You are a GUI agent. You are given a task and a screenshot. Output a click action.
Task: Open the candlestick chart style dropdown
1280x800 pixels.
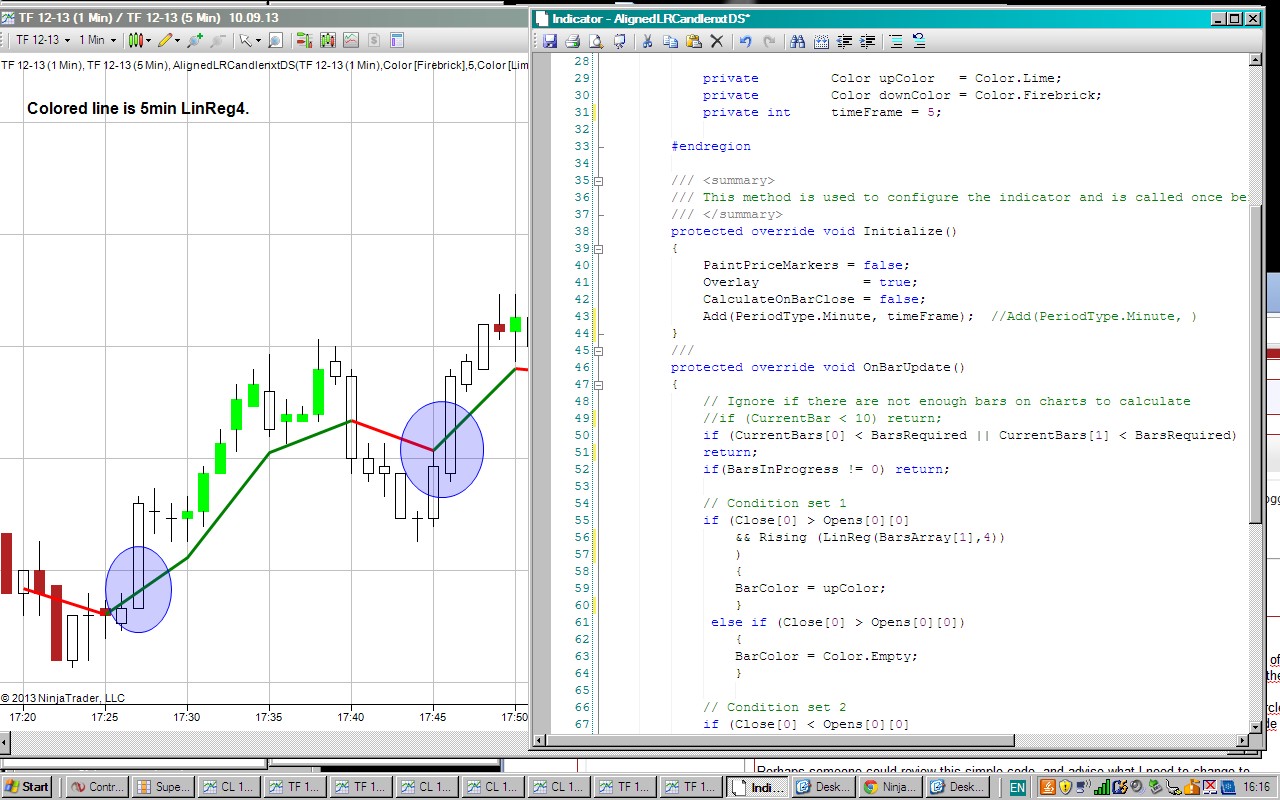click(x=140, y=40)
